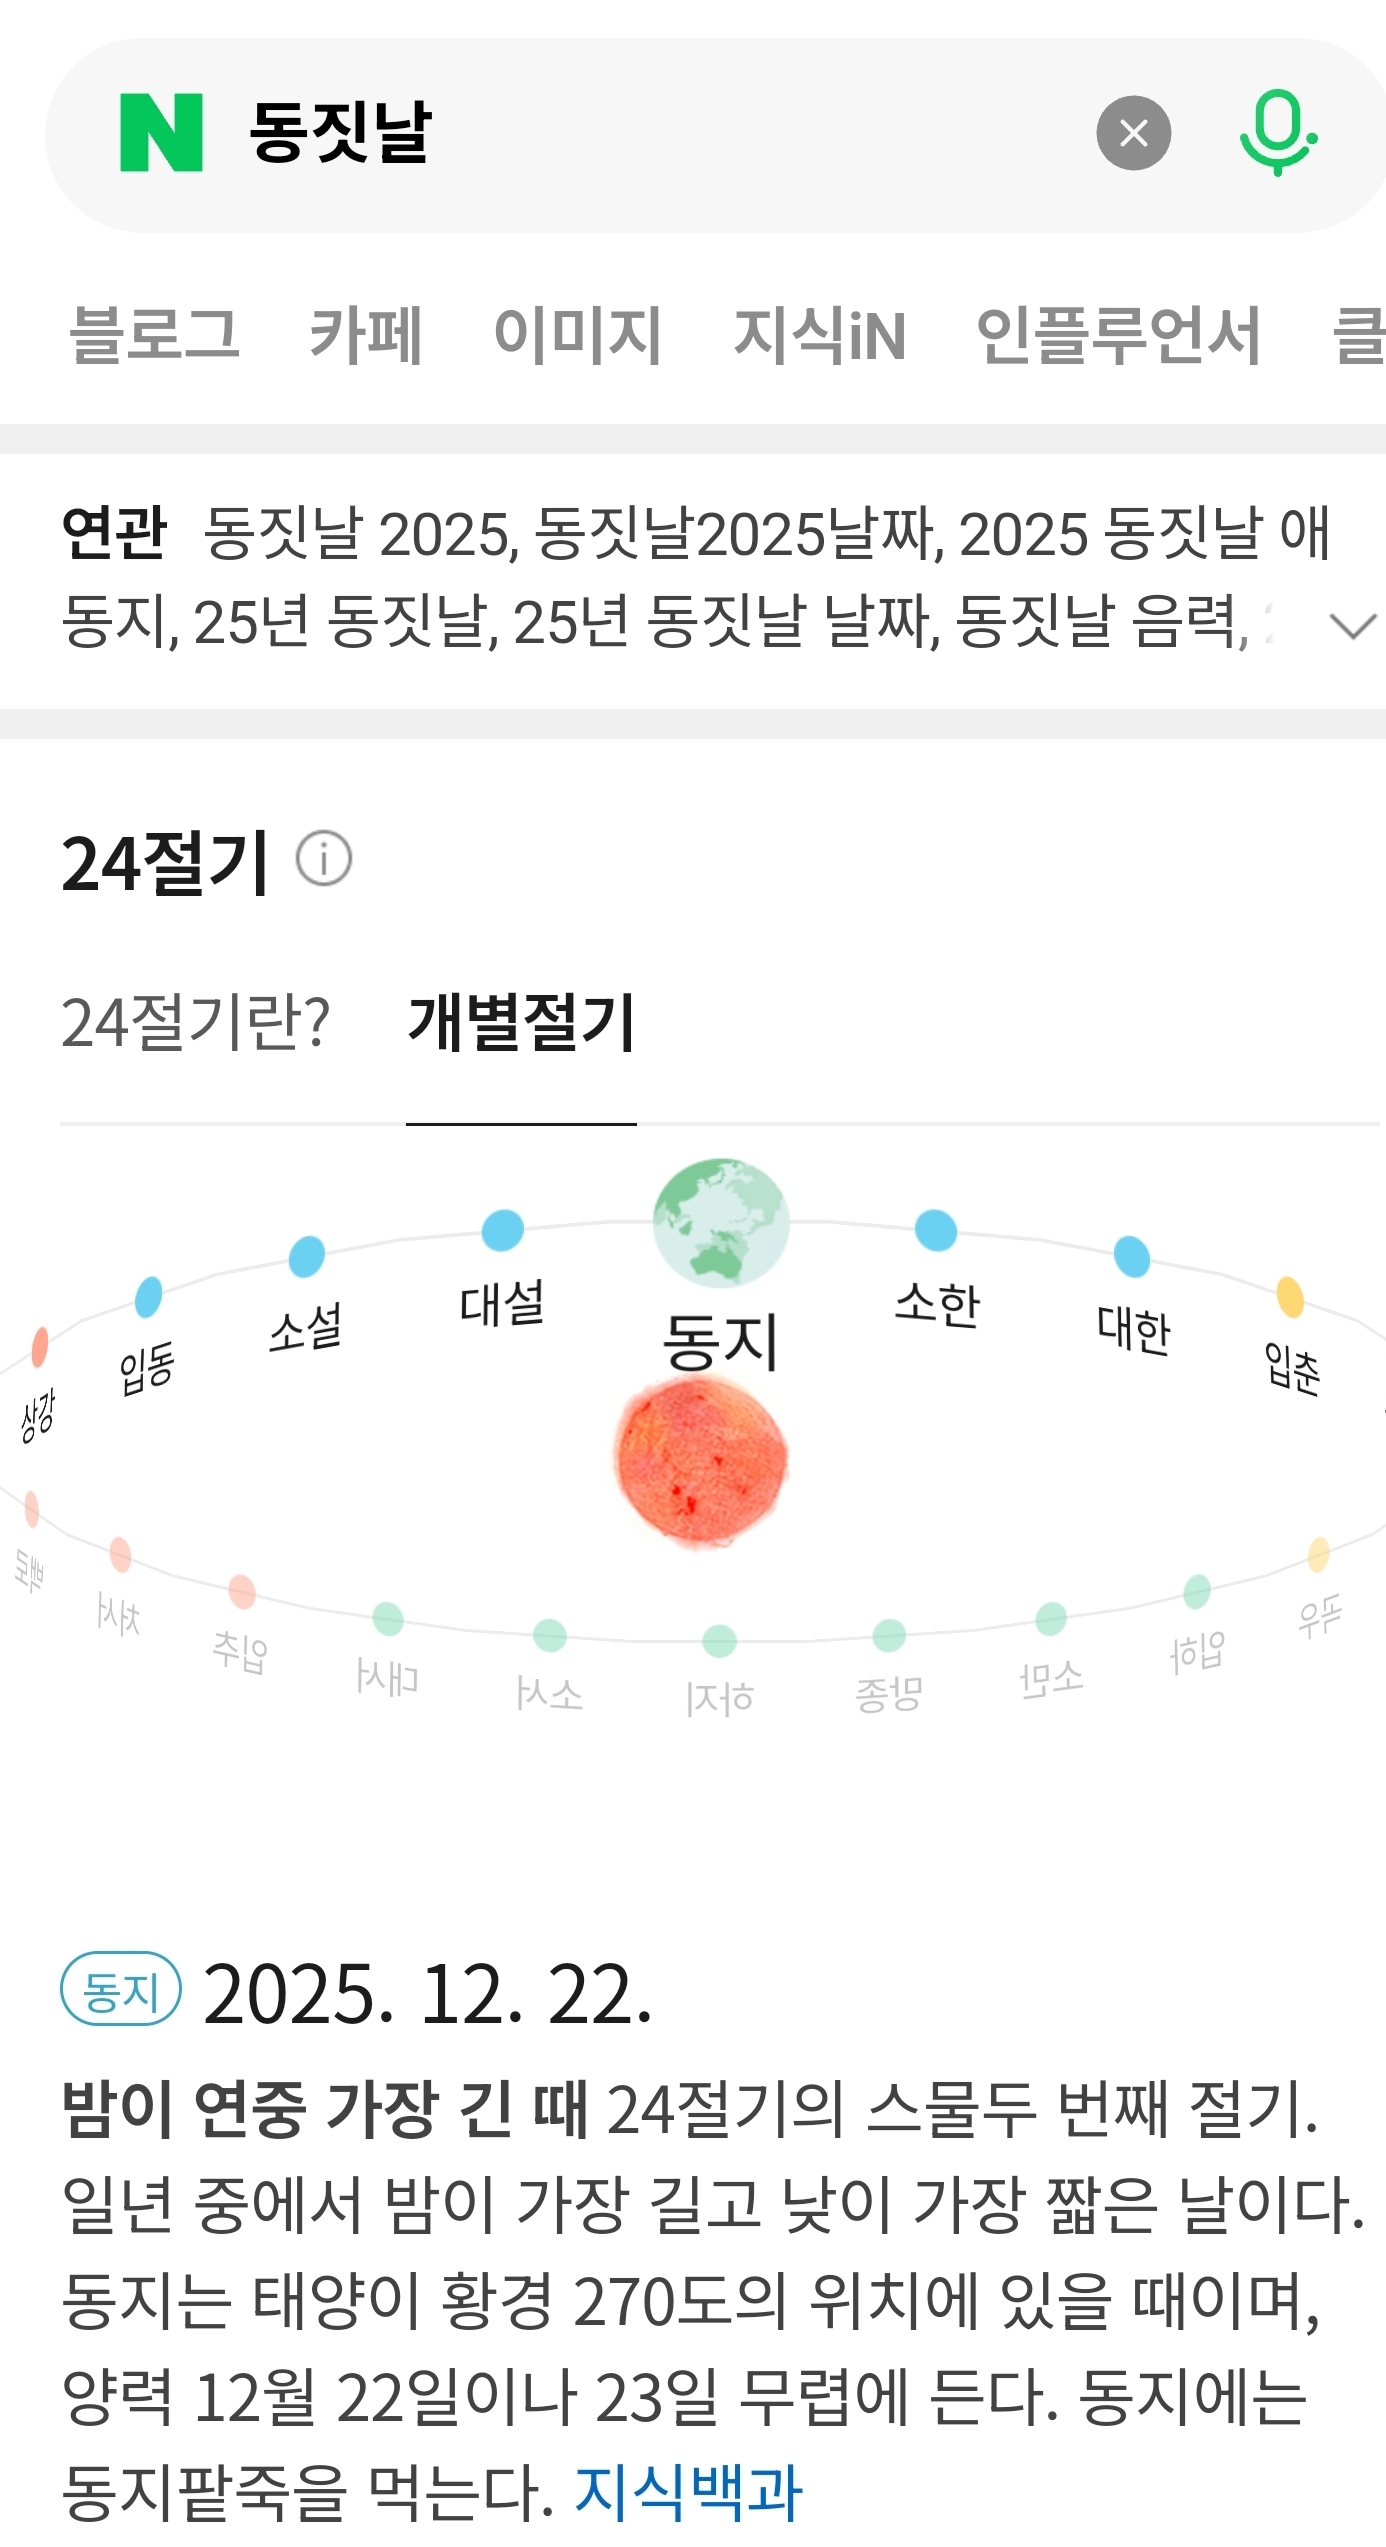The width and height of the screenshot is (1386, 2547).
Task: Expand the related searches chevron
Action: click(x=1353, y=626)
